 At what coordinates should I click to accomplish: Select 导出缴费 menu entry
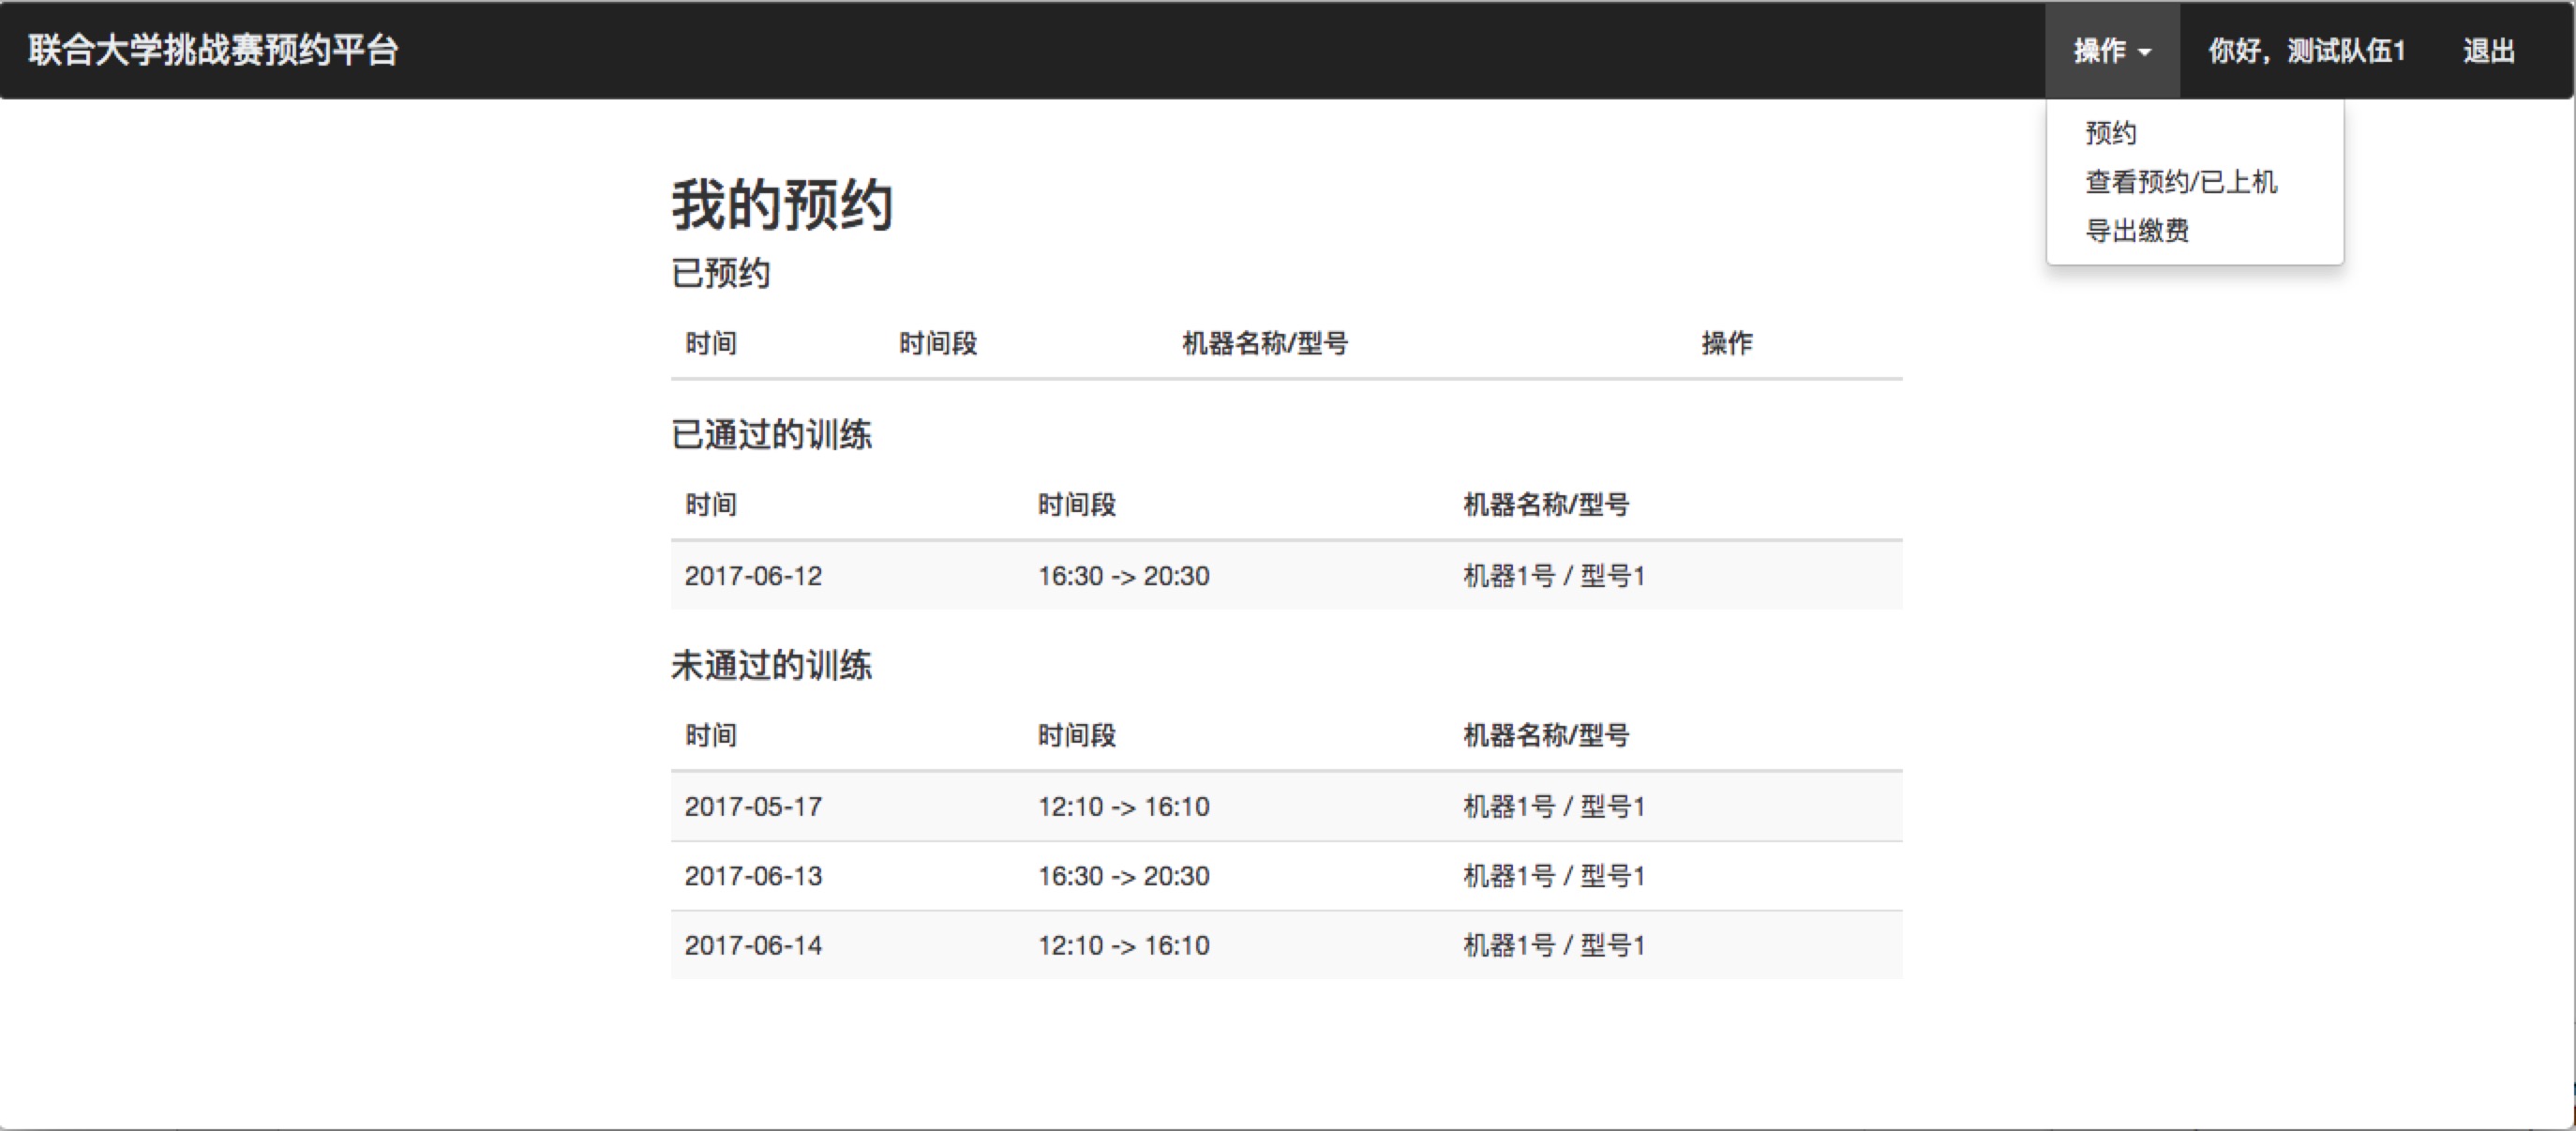2137,231
